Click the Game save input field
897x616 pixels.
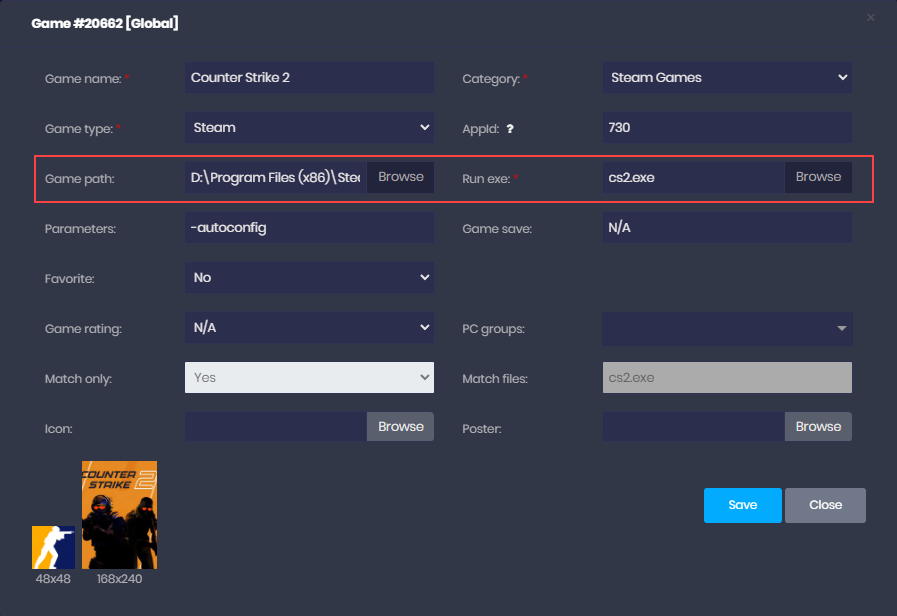(x=726, y=228)
